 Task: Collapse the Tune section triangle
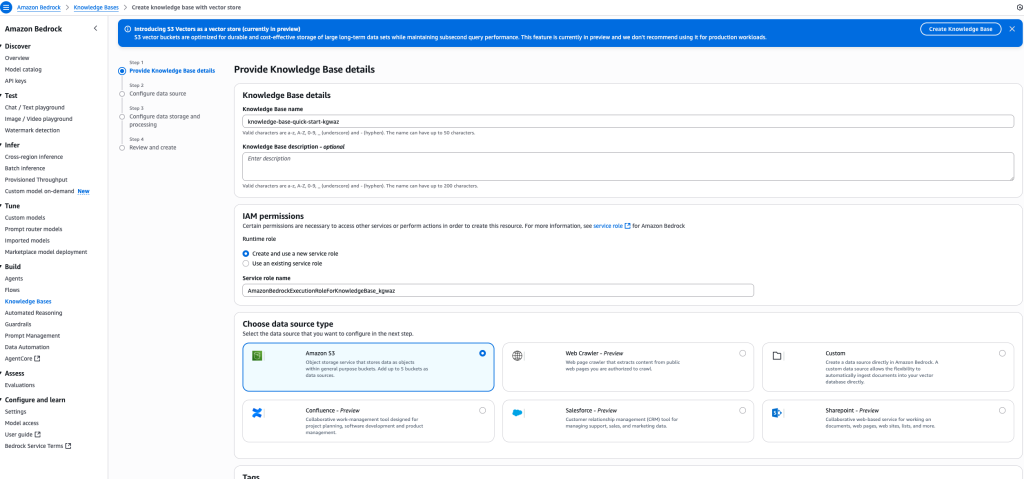point(1,206)
